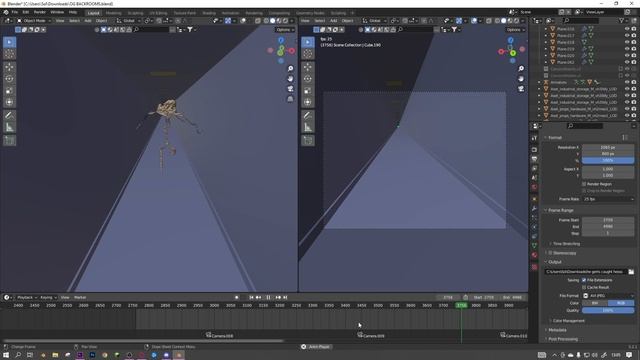The width and height of the screenshot is (640, 360).
Task: Toggle solid viewport shading in left header
Action: [272, 20]
